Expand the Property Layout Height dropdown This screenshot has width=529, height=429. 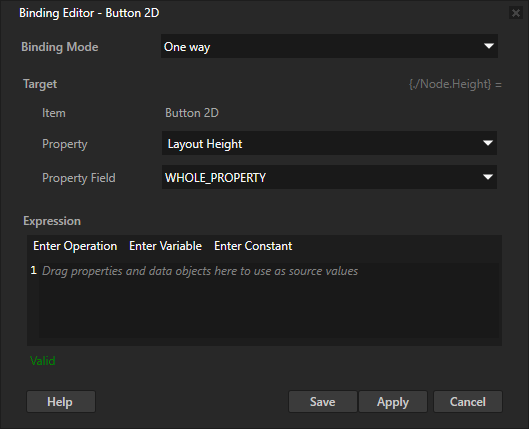(x=329, y=143)
